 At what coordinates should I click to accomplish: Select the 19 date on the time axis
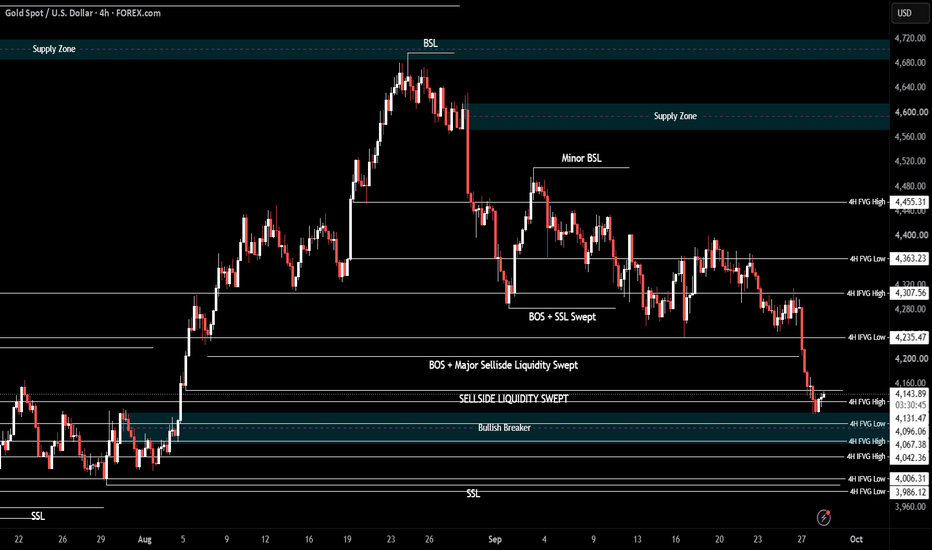347,539
